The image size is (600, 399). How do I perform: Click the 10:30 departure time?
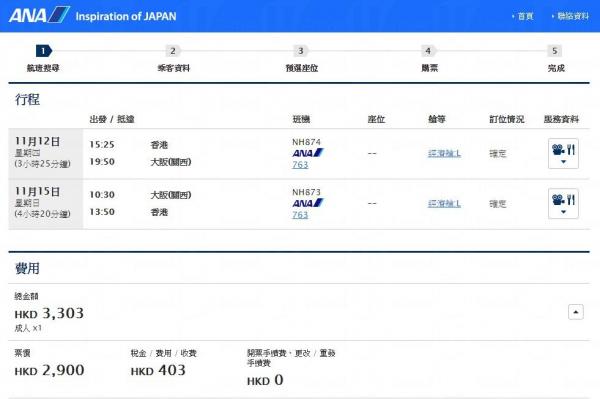(x=102, y=195)
